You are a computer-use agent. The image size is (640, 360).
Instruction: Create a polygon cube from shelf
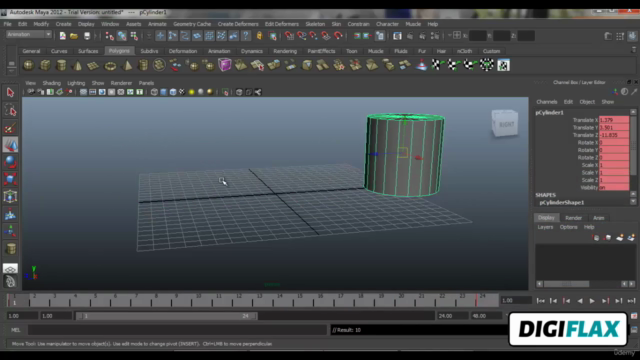(x=45, y=65)
